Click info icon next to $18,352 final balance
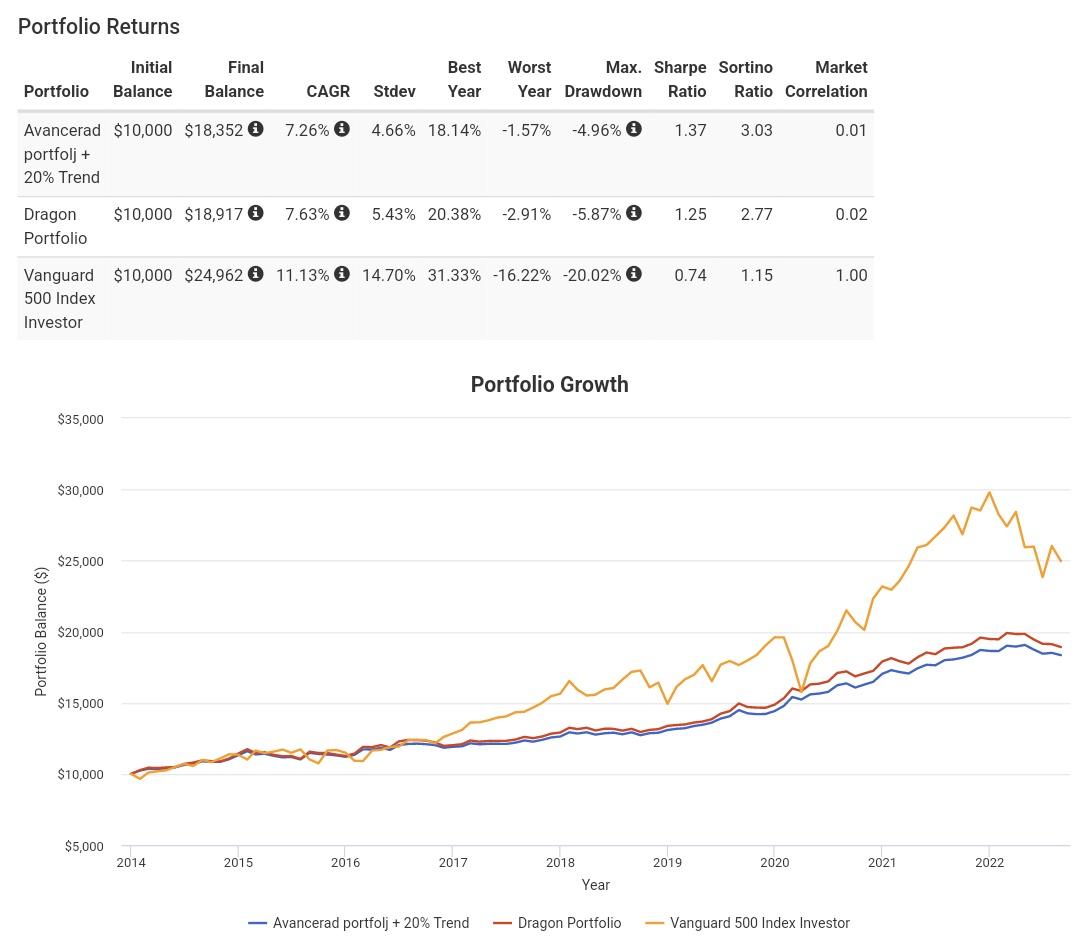Viewport: 1080px width, 948px height. coord(256,130)
